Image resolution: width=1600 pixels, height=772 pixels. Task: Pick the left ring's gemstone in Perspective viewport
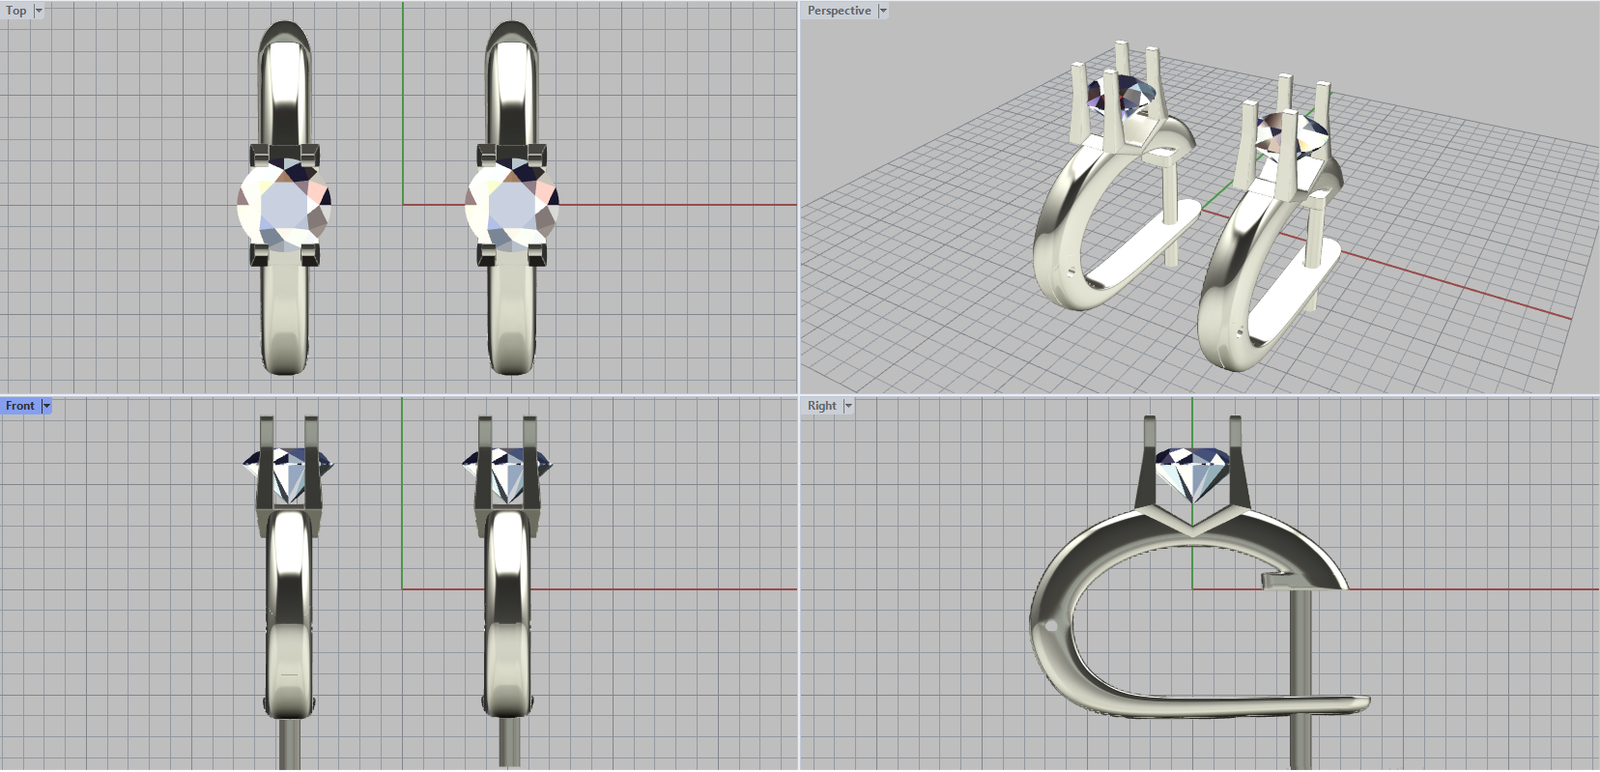tap(1125, 96)
